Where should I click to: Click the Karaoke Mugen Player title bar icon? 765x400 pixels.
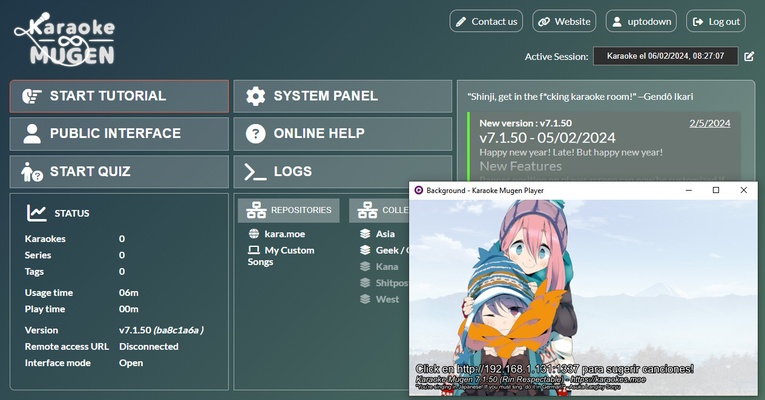419,190
